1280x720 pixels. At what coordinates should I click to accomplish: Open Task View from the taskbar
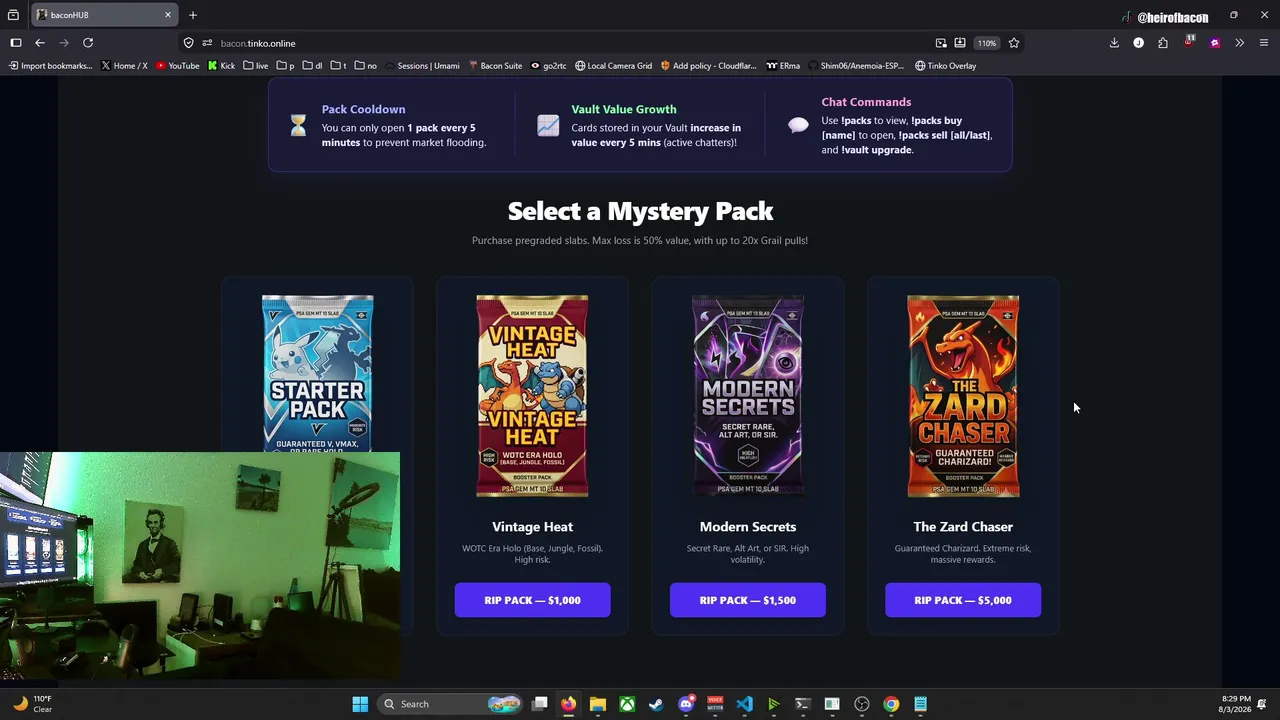click(x=540, y=704)
